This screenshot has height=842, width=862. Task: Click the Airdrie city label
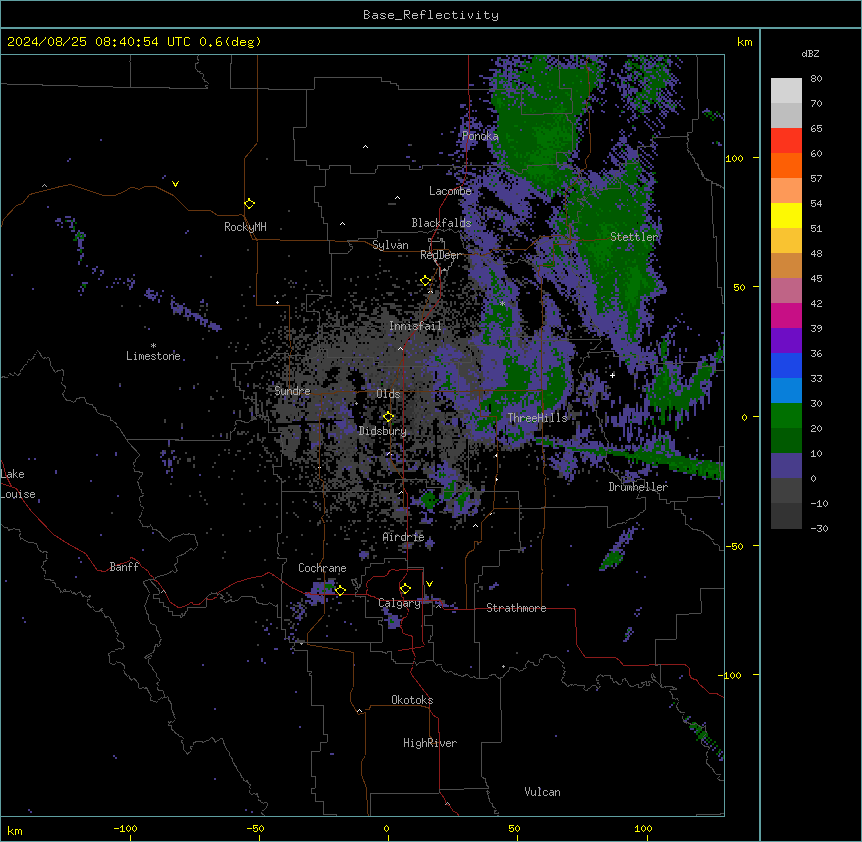click(x=403, y=537)
